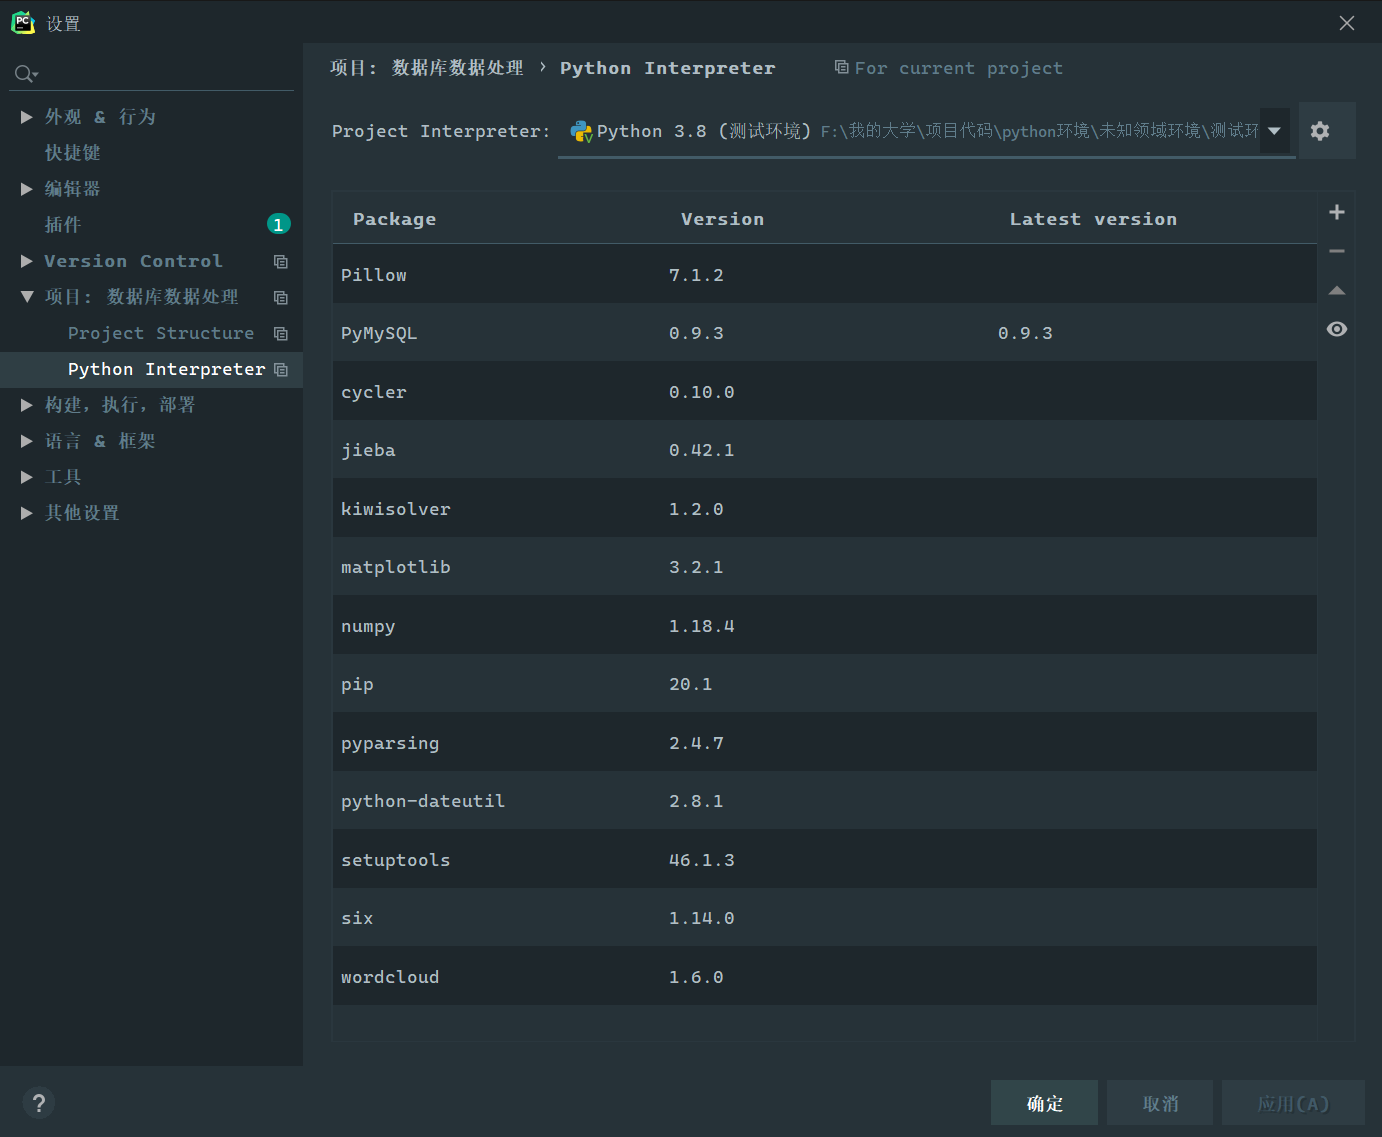Select Project Structure in the tree

coord(161,333)
